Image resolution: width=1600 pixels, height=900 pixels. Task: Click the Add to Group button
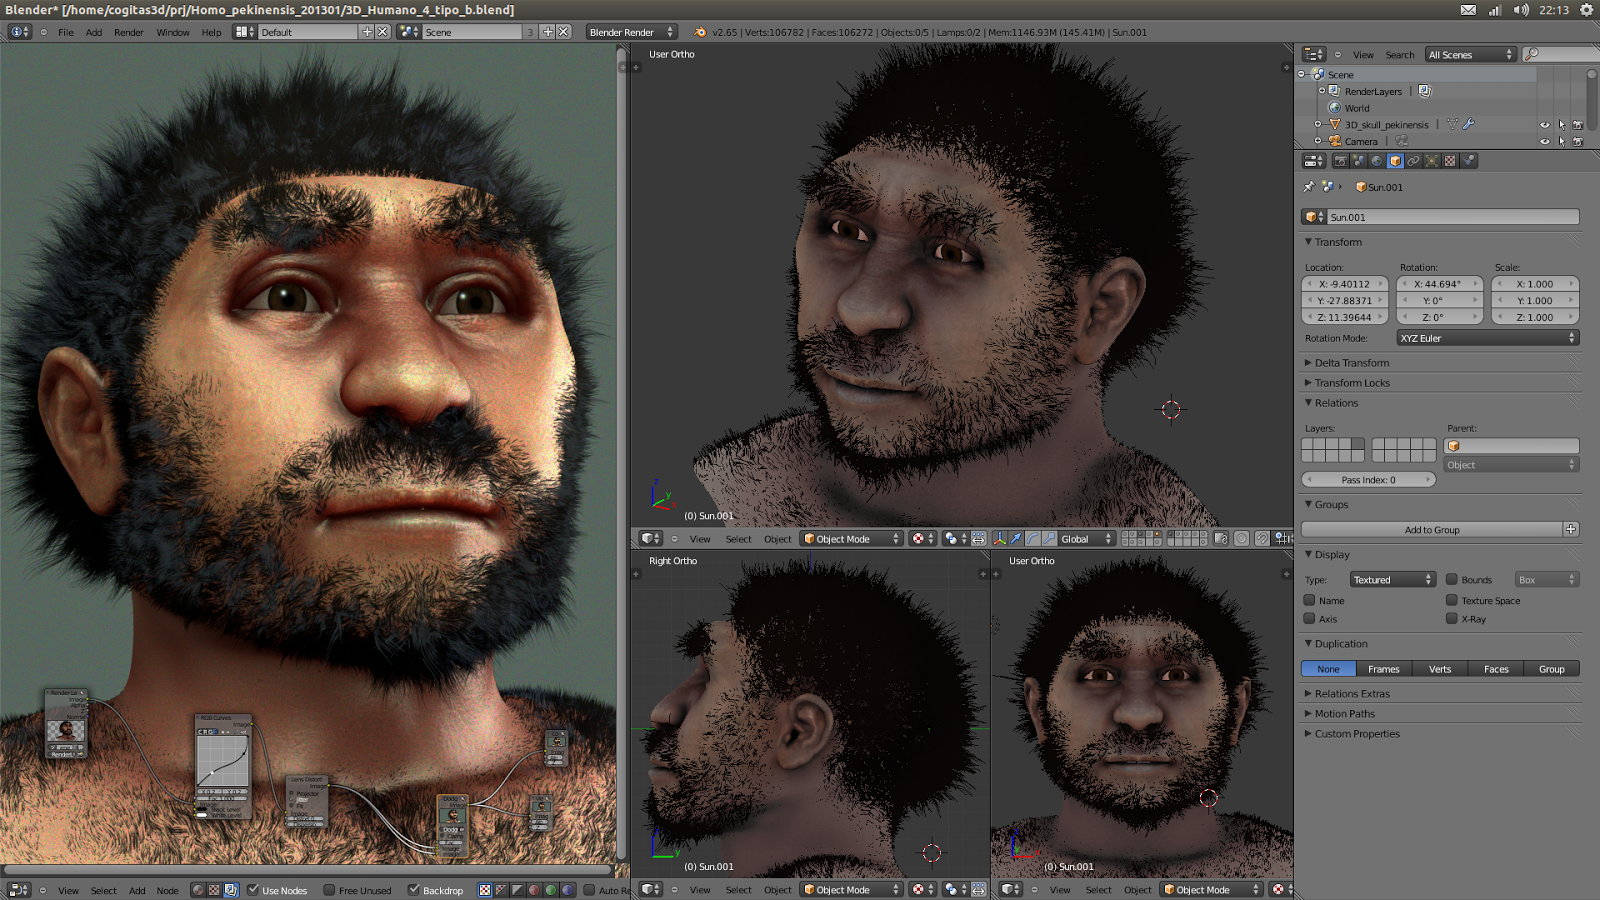[x=1434, y=530]
